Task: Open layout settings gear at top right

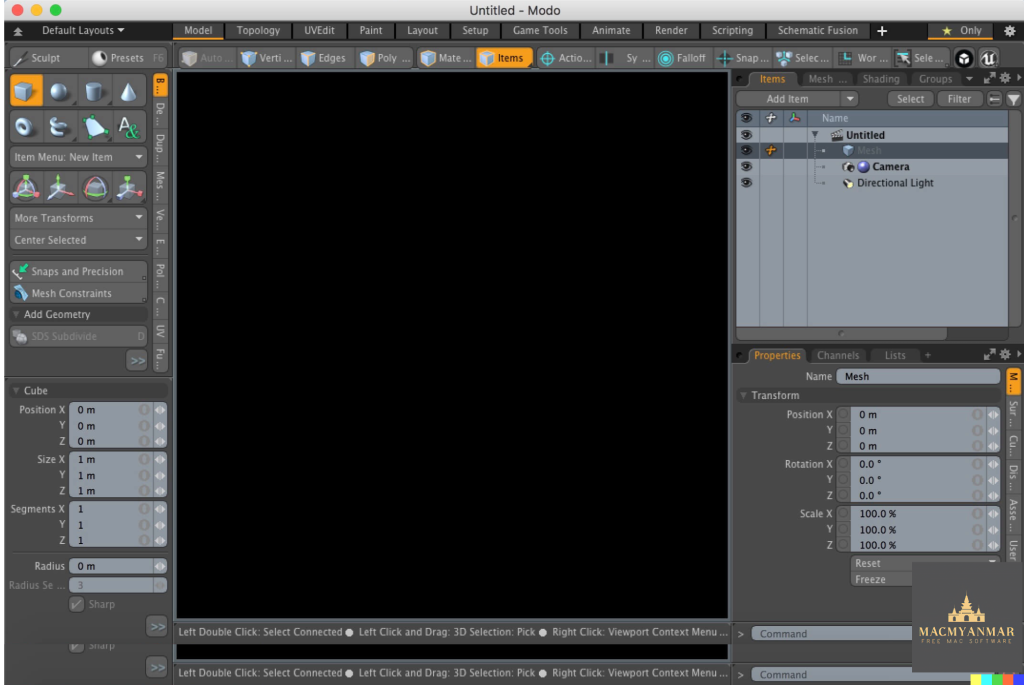Action: tap(1010, 31)
